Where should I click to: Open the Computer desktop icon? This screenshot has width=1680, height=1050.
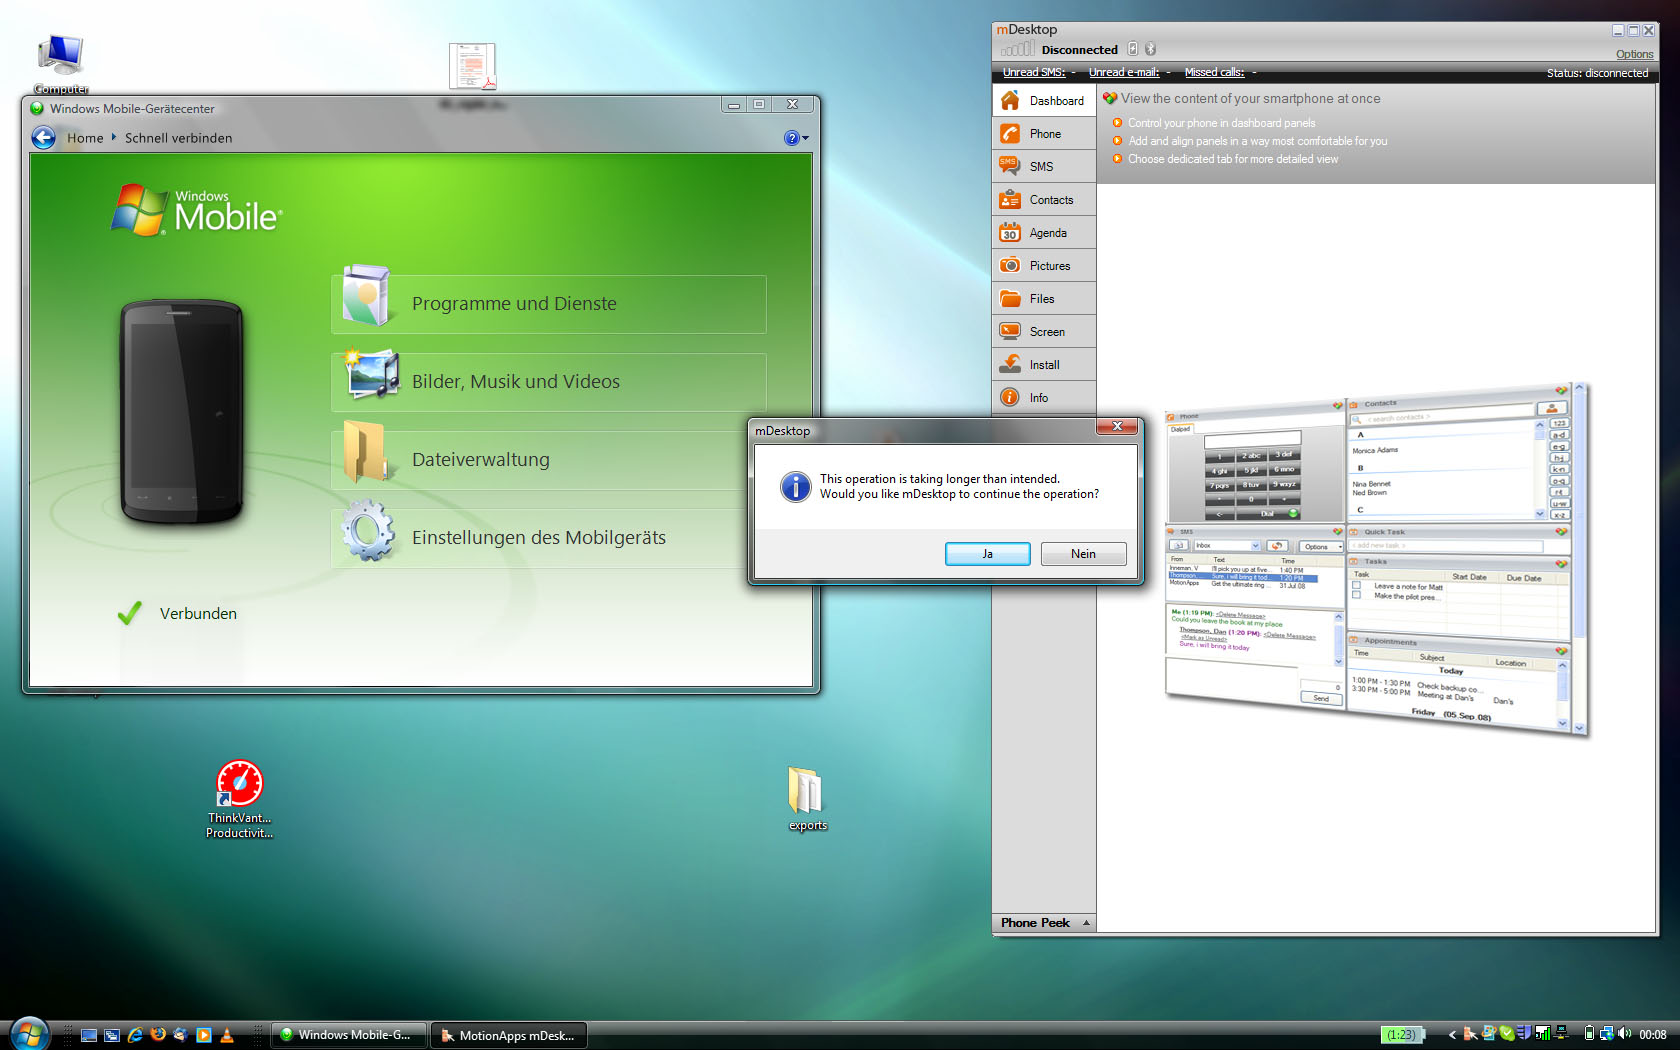pos(61,65)
